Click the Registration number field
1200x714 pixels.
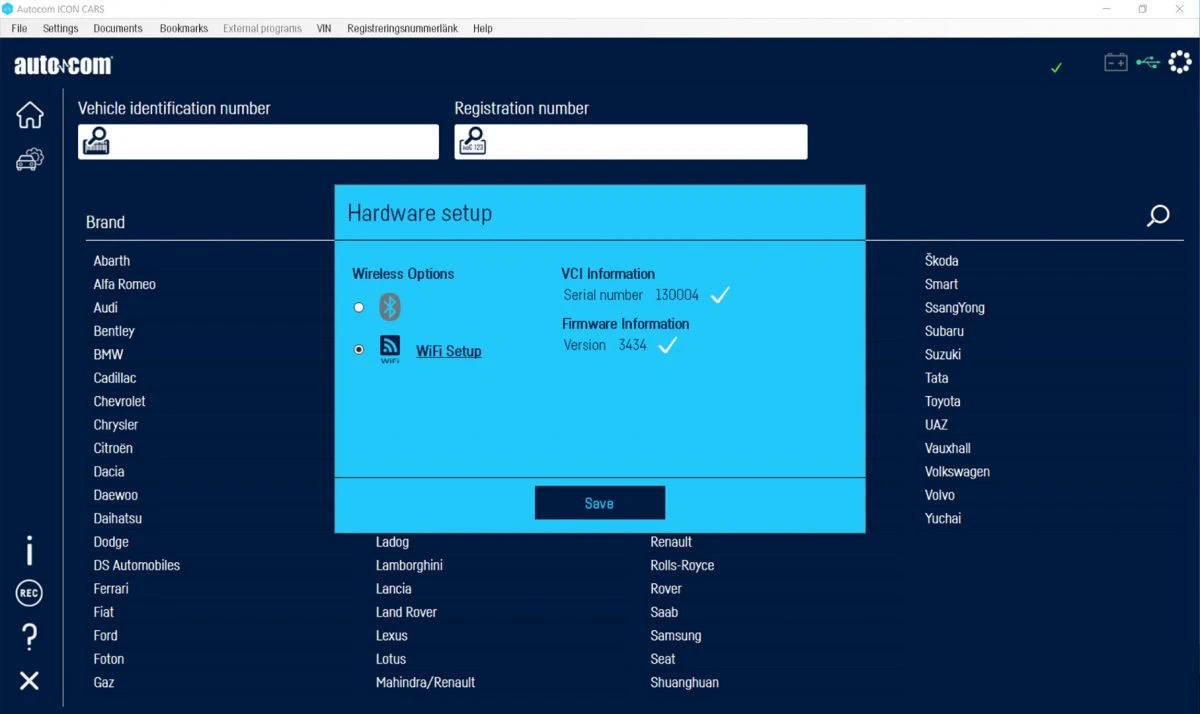(631, 142)
